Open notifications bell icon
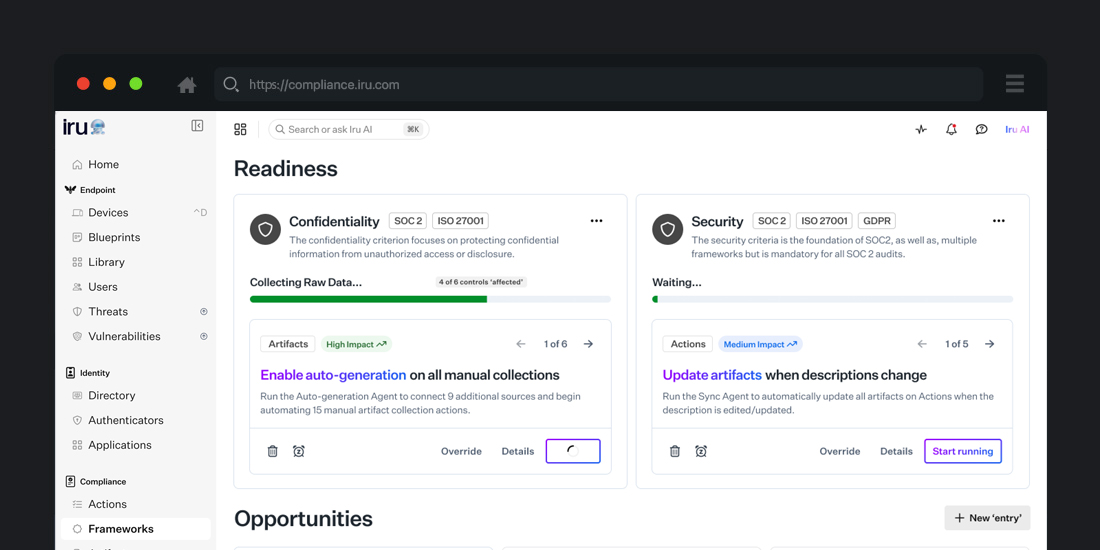Screen dimensions: 1100x550 tap(951, 129)
